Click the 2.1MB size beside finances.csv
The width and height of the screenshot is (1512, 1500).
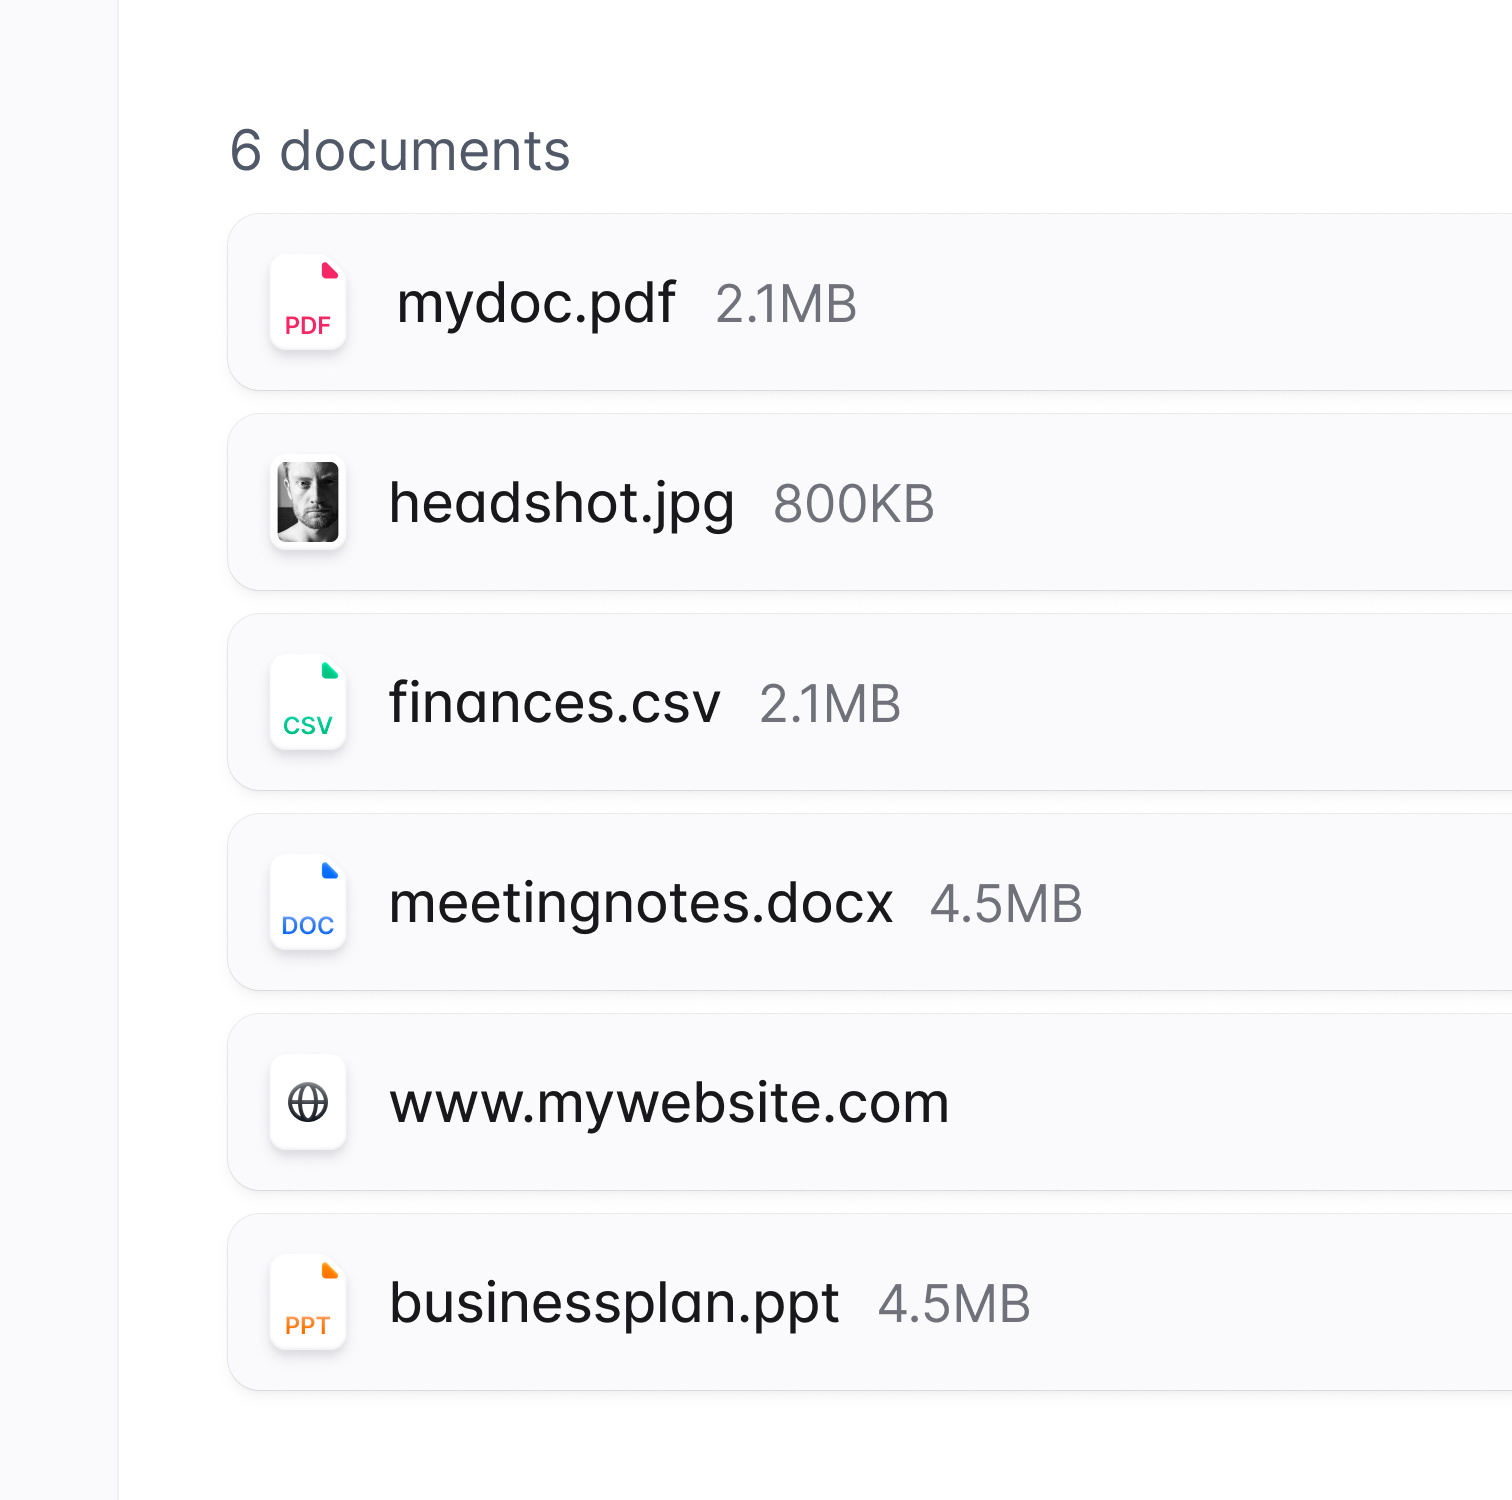click(830, 704)
